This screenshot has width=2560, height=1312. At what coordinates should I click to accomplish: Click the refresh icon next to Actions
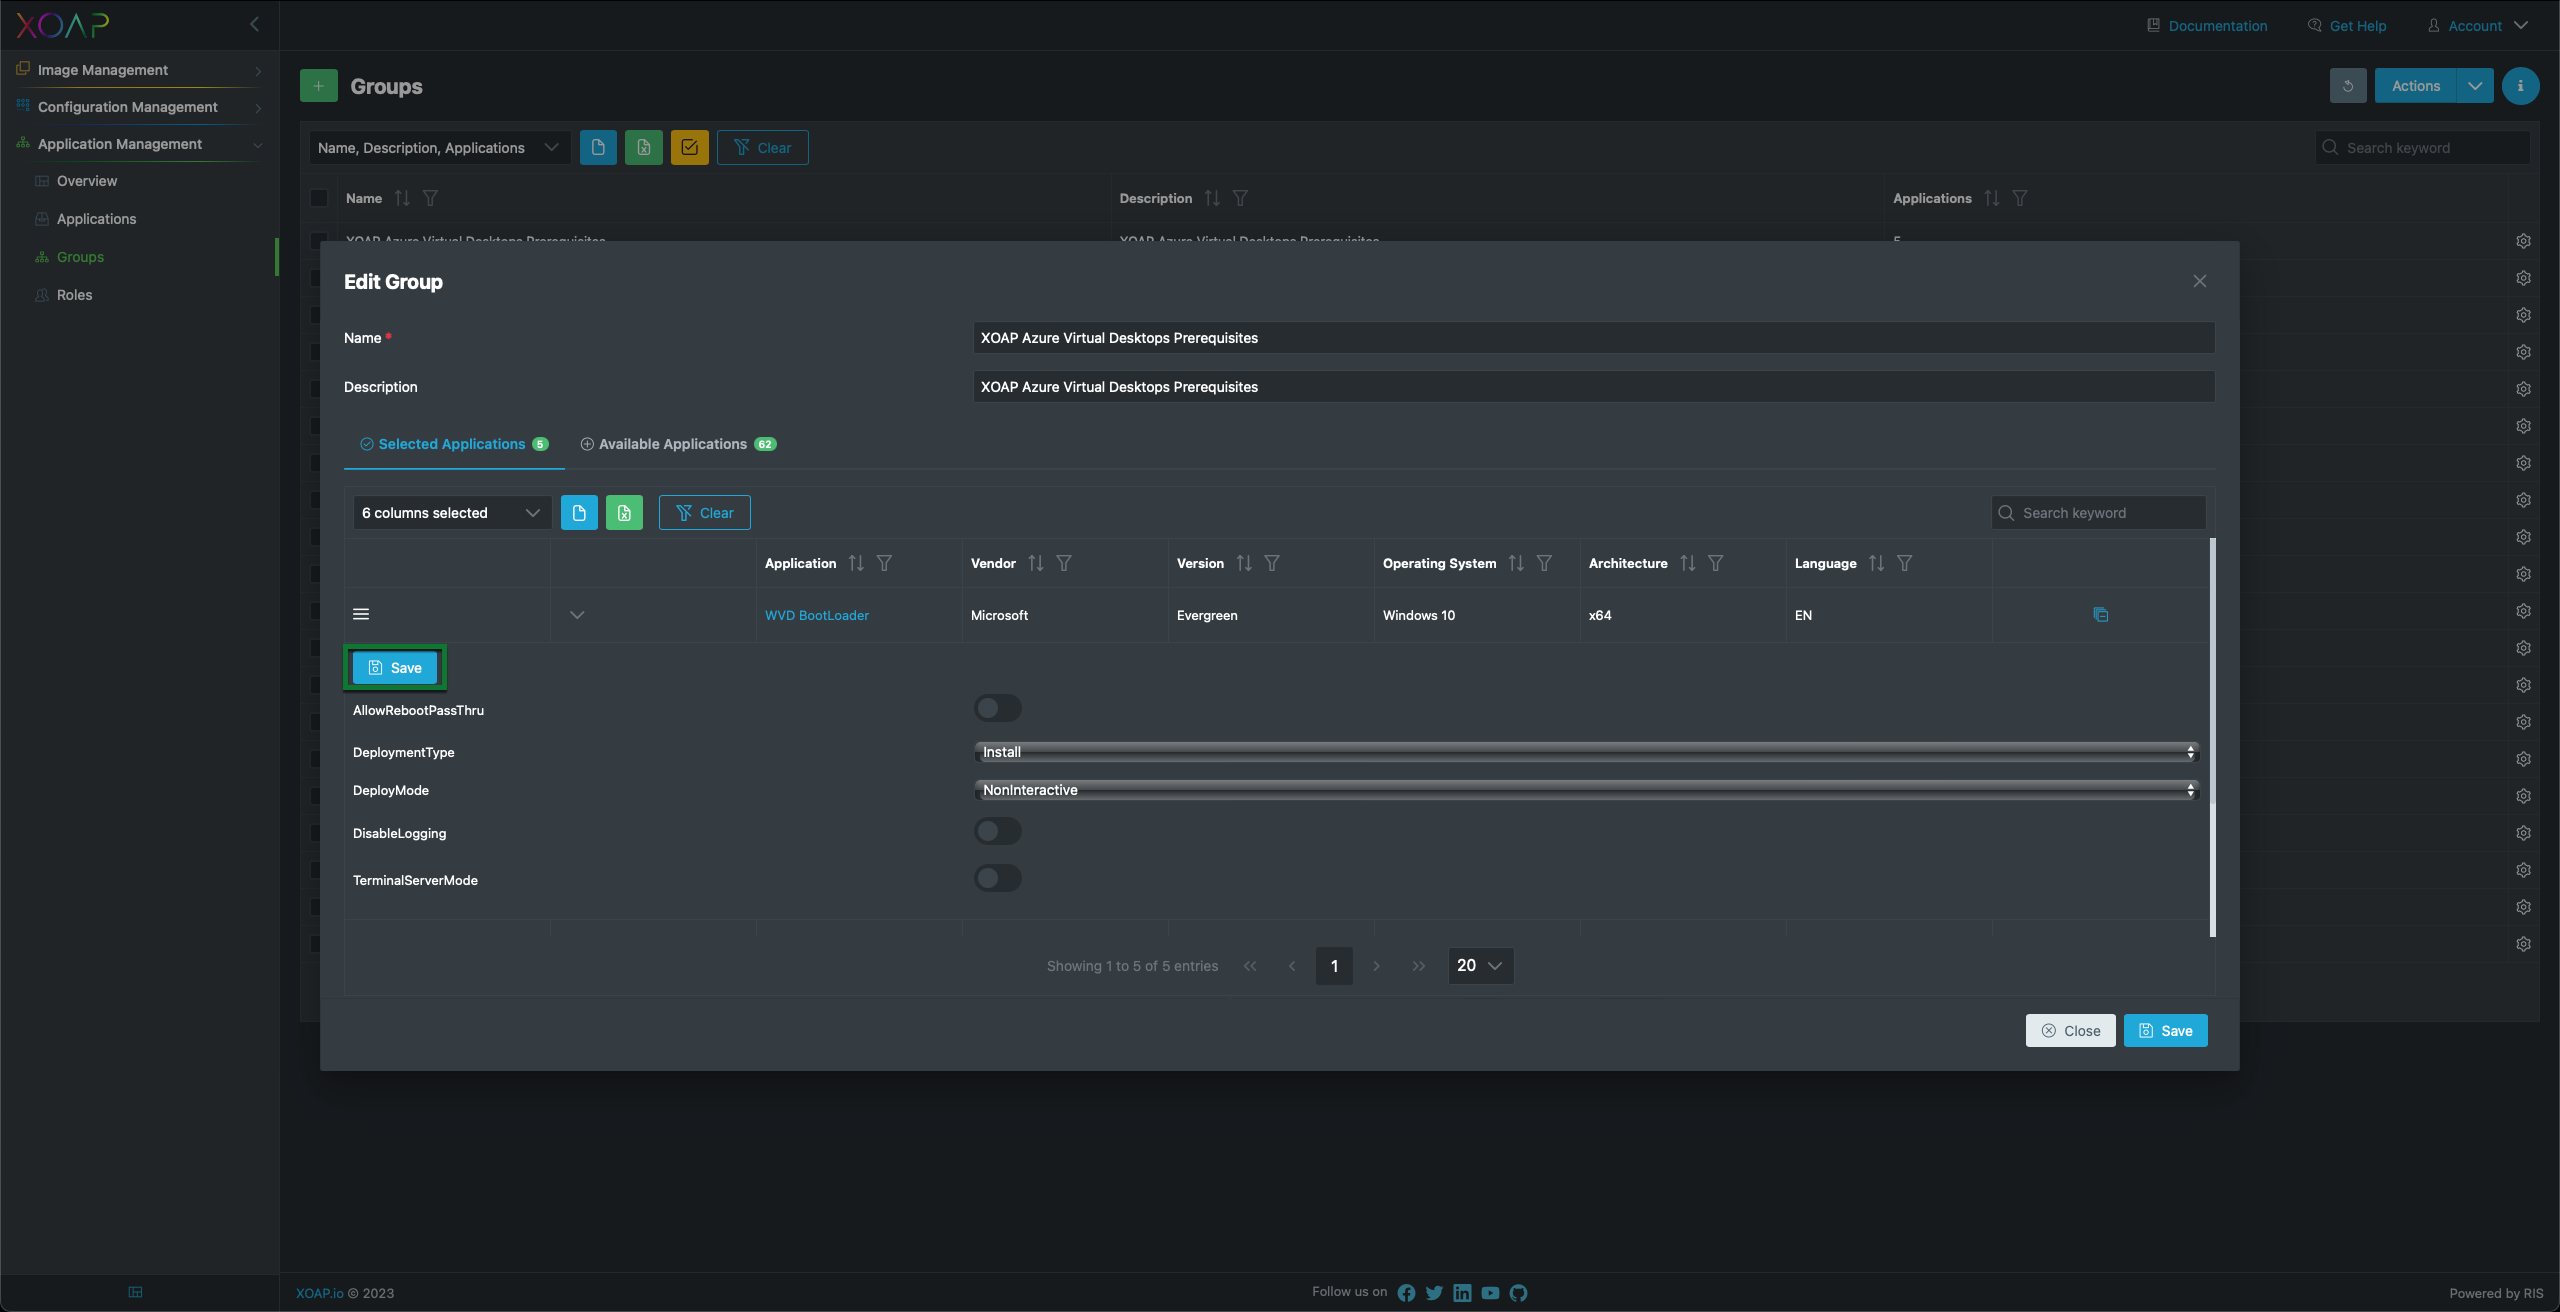(x=2347, y=86)
